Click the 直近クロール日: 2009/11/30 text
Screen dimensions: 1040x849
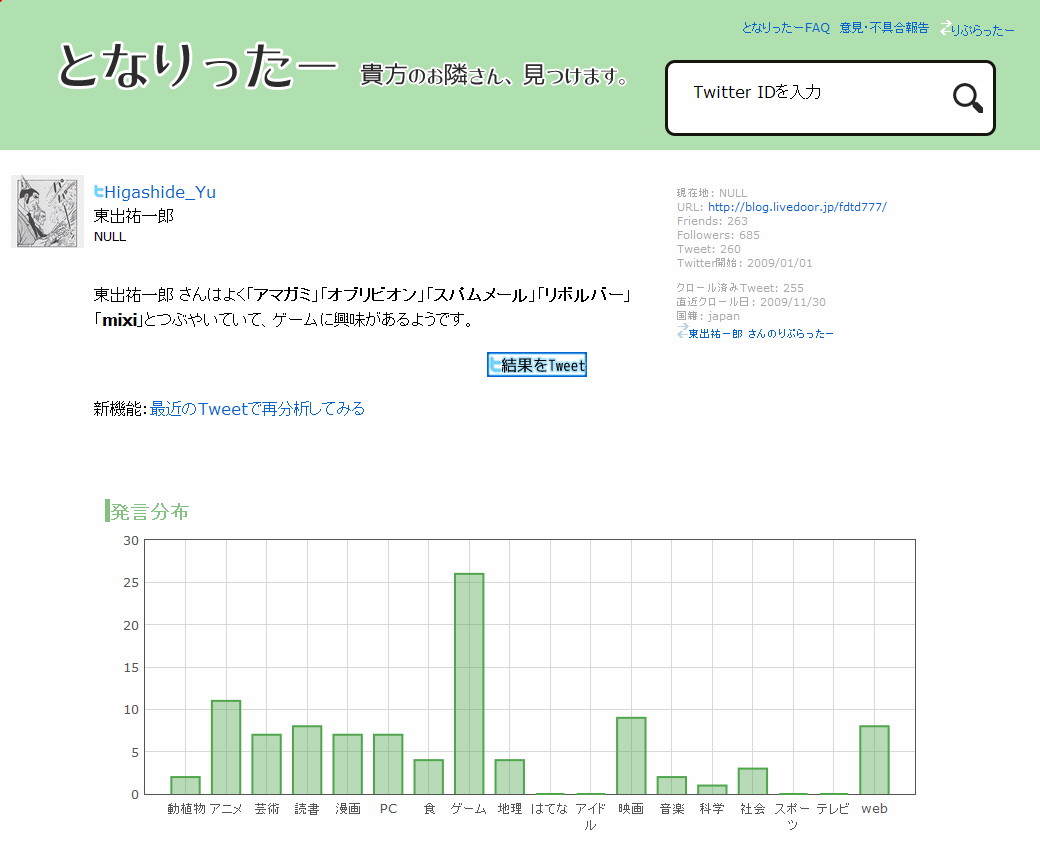(751, 302)
